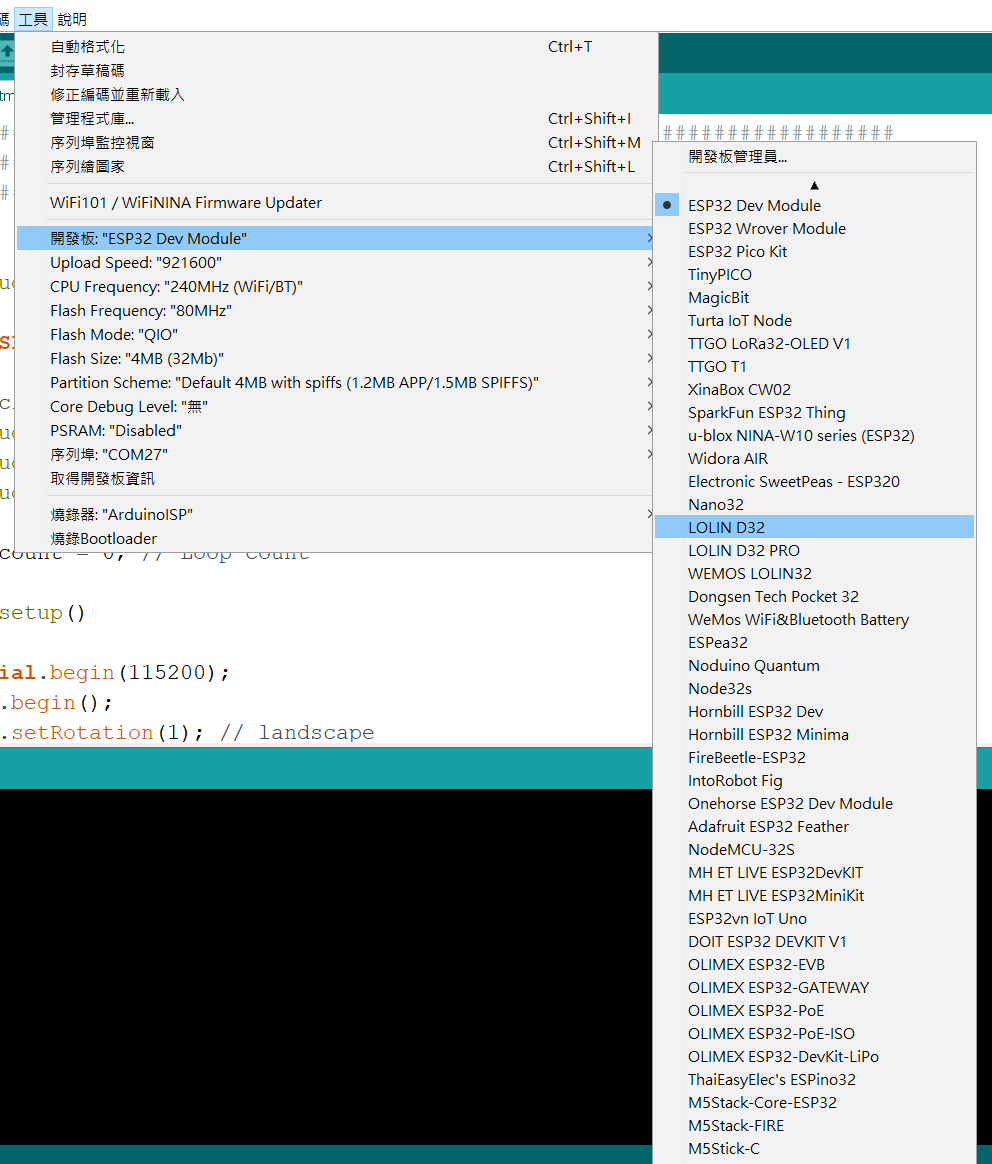Choose Nano32 board
Image resolution: width=992 pixels, height=1164 pixels.
pyautogui.click(x=815, y=505)
